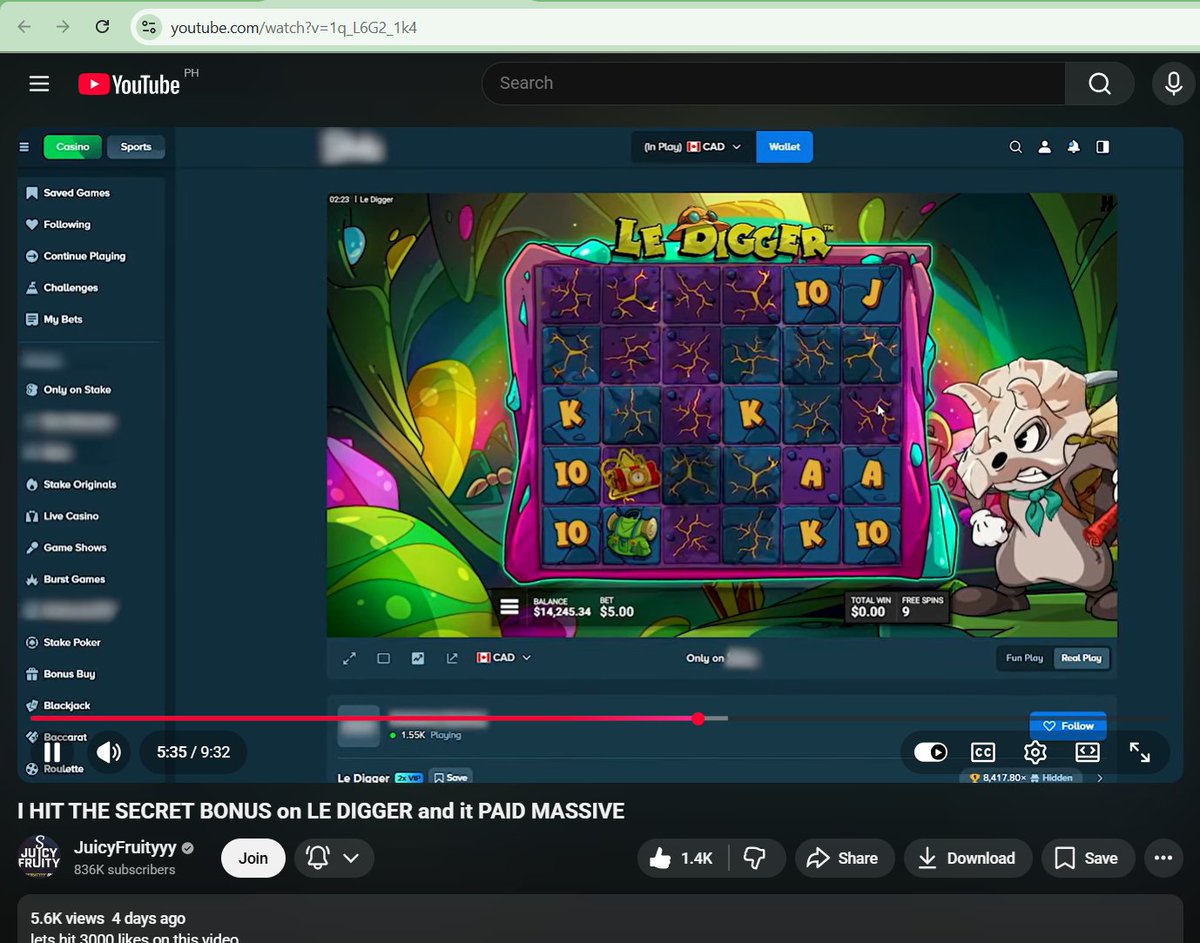The height and width of the screenshot is (943, 1200).
Task: Open notification bell dropdown
Action: (334, 858)
